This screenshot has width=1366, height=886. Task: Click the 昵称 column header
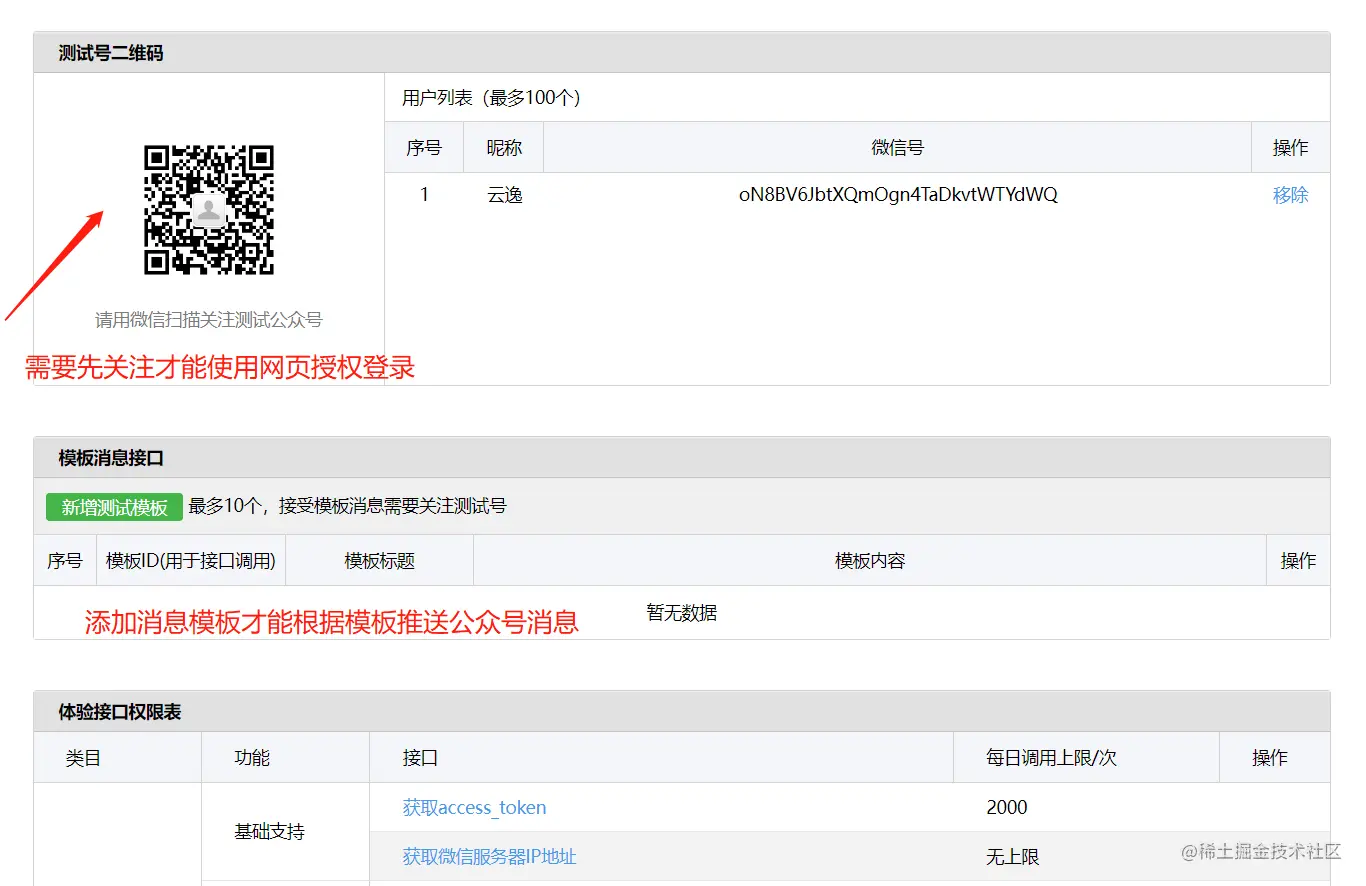click(x=504, y=148)
